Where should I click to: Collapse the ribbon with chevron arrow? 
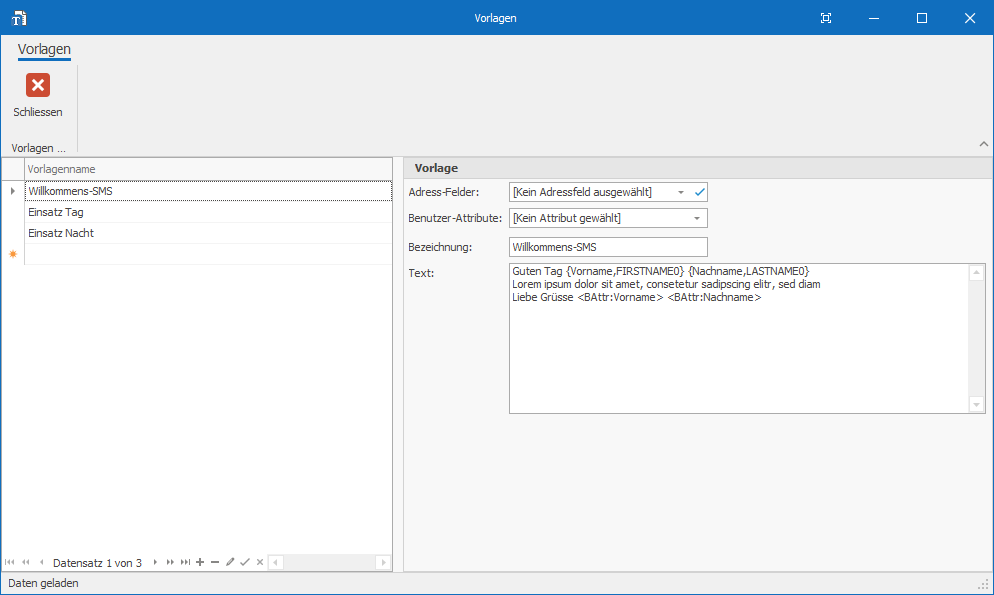(983, 144)
